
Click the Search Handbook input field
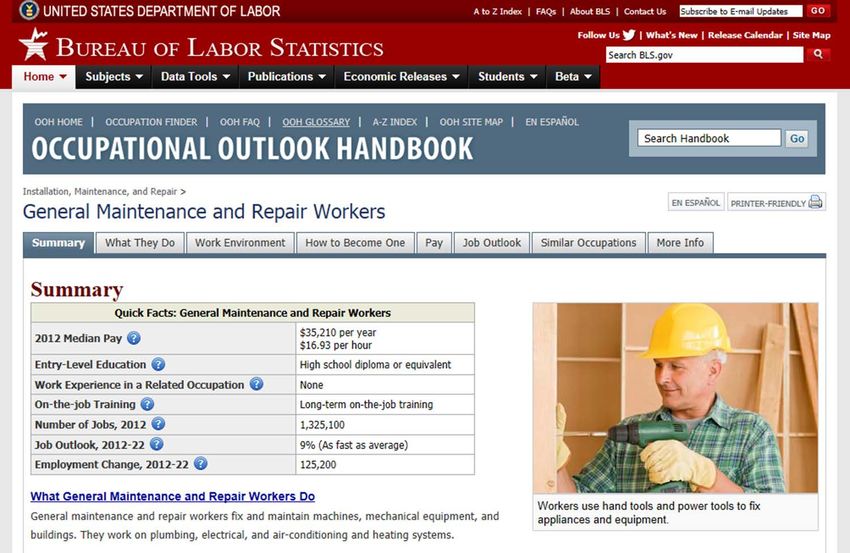(709, 138)
